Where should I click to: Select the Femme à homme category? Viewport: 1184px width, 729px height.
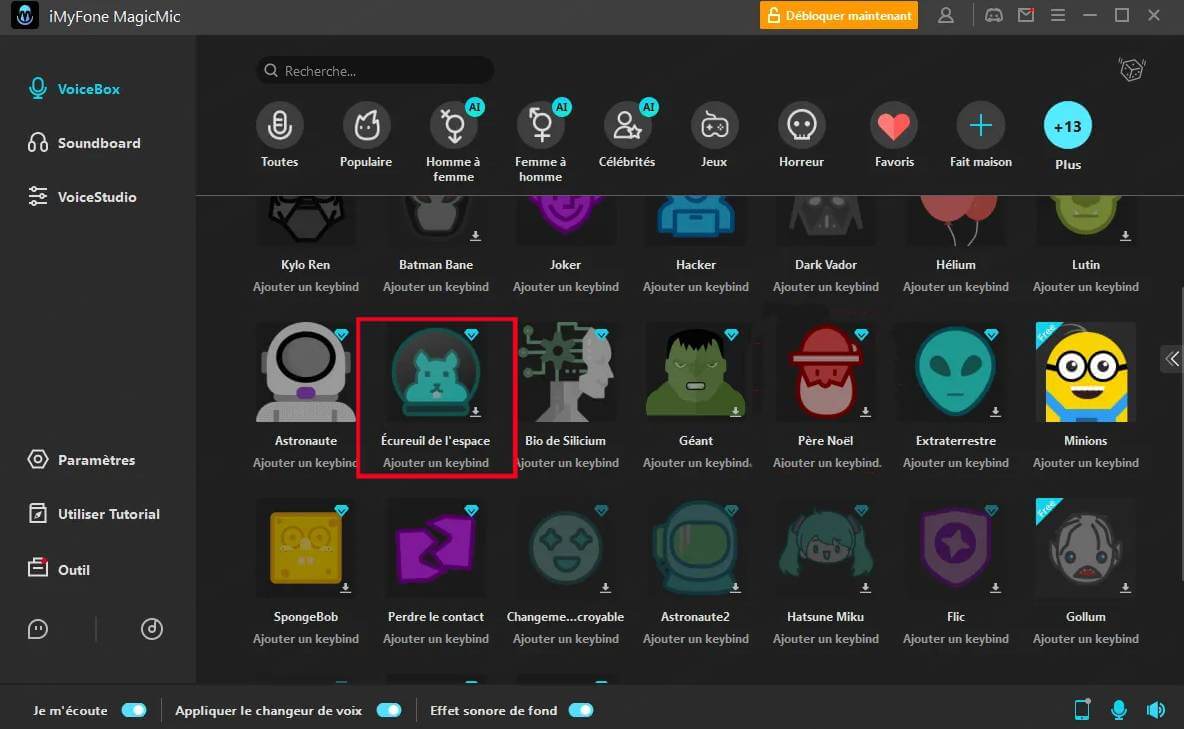[541, 142]
